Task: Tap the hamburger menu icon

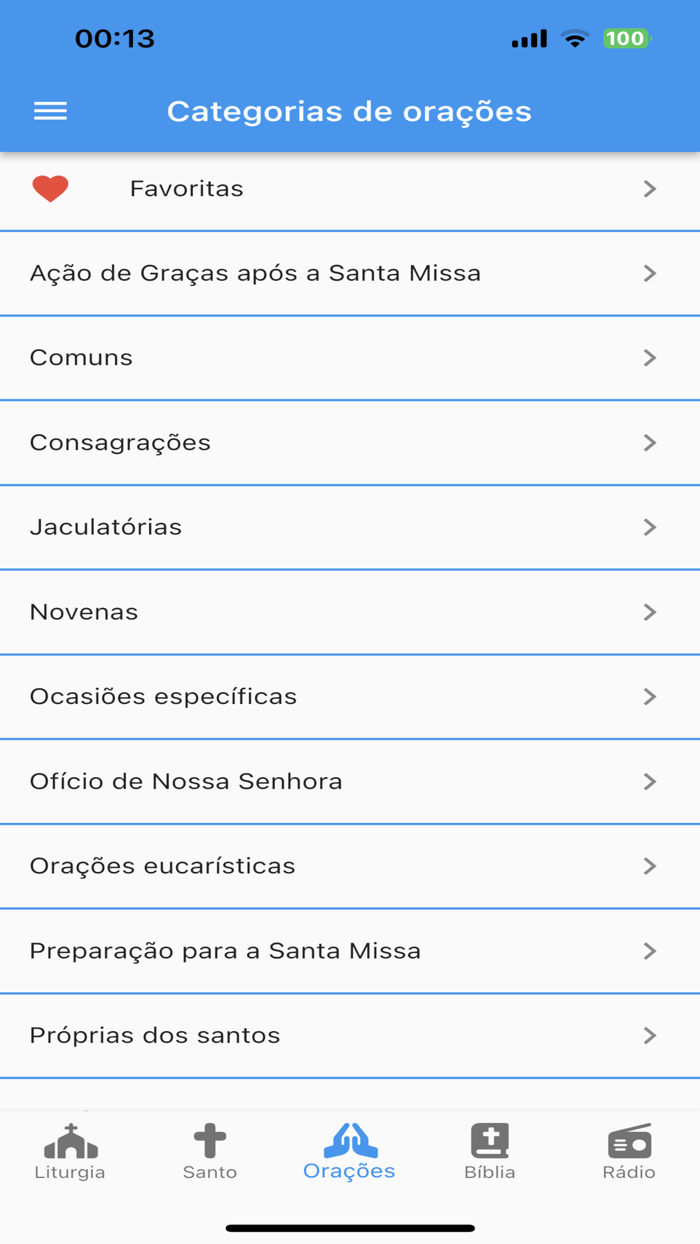Action: 49,111
